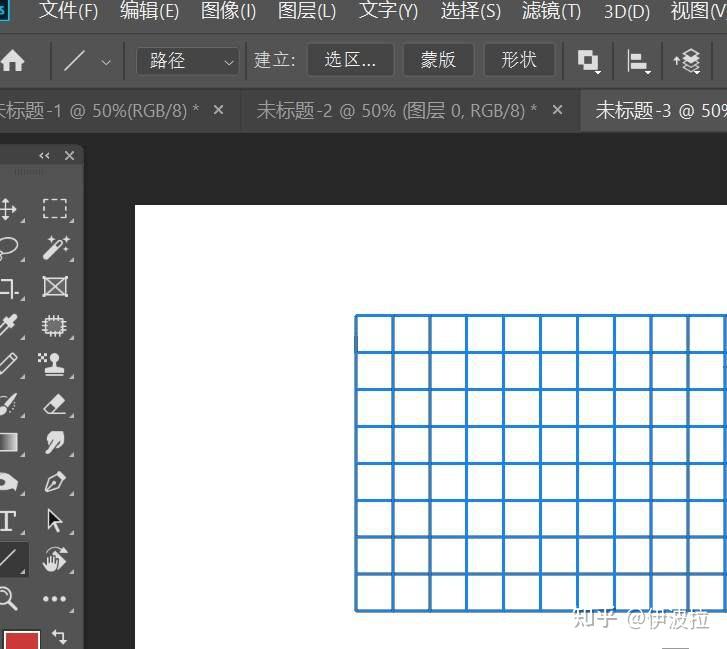727x649 pixels.
Task: Select the Clone Stamp tool
Action: [x=52, y=364]
